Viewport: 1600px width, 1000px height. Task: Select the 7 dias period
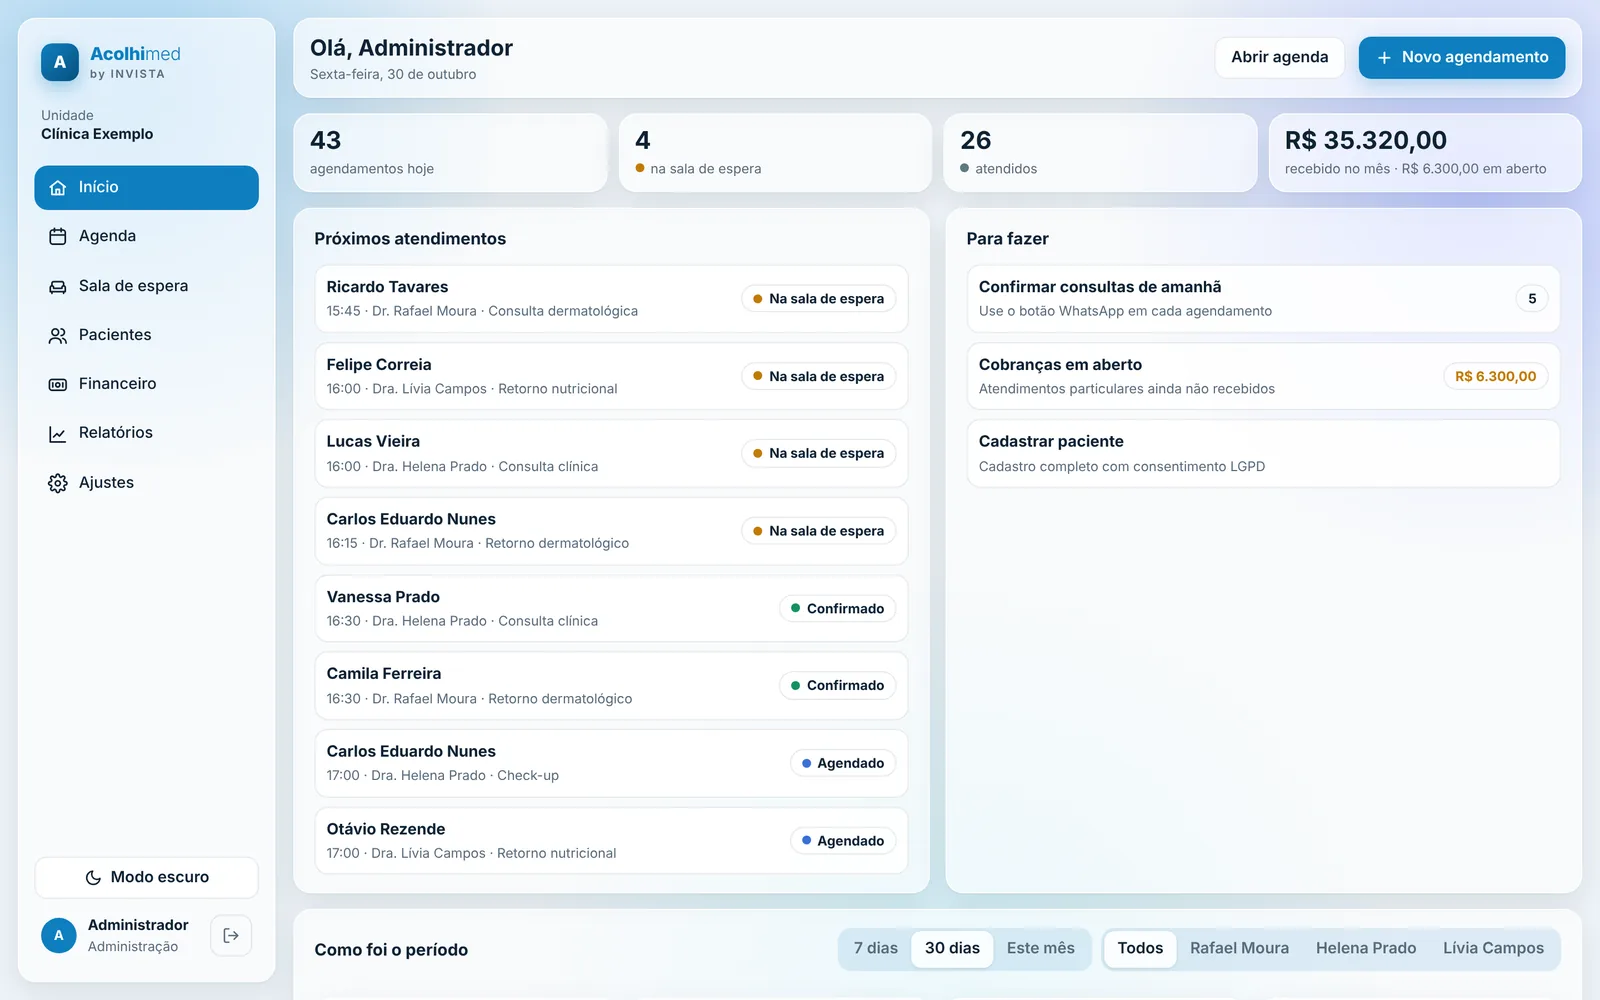click(875, 948)
